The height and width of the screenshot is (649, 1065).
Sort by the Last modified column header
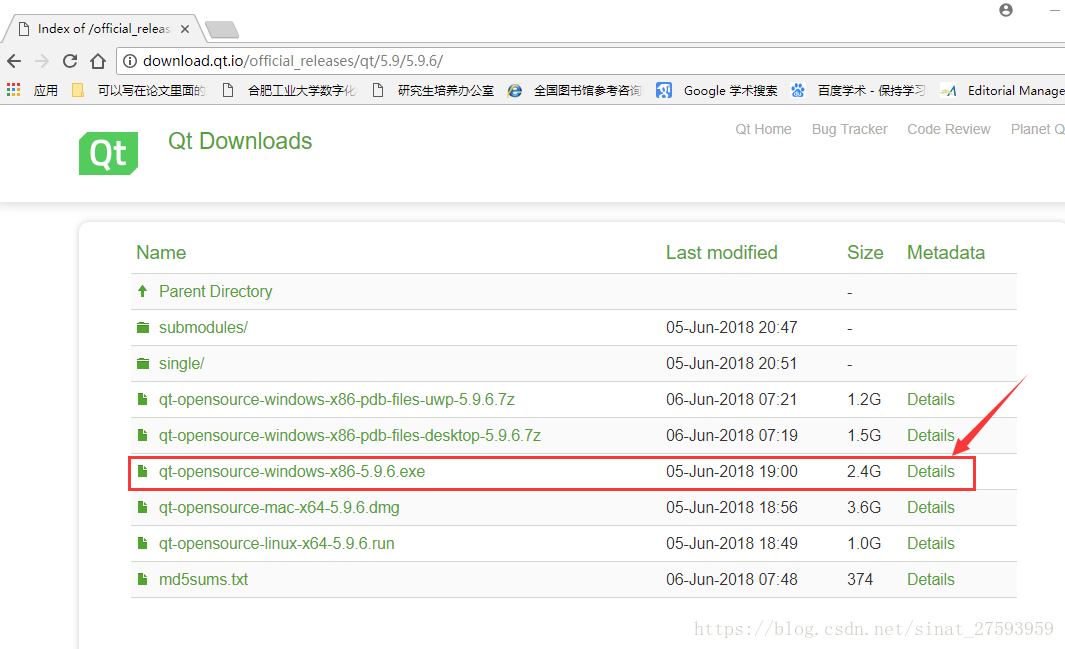coord(721,253)
